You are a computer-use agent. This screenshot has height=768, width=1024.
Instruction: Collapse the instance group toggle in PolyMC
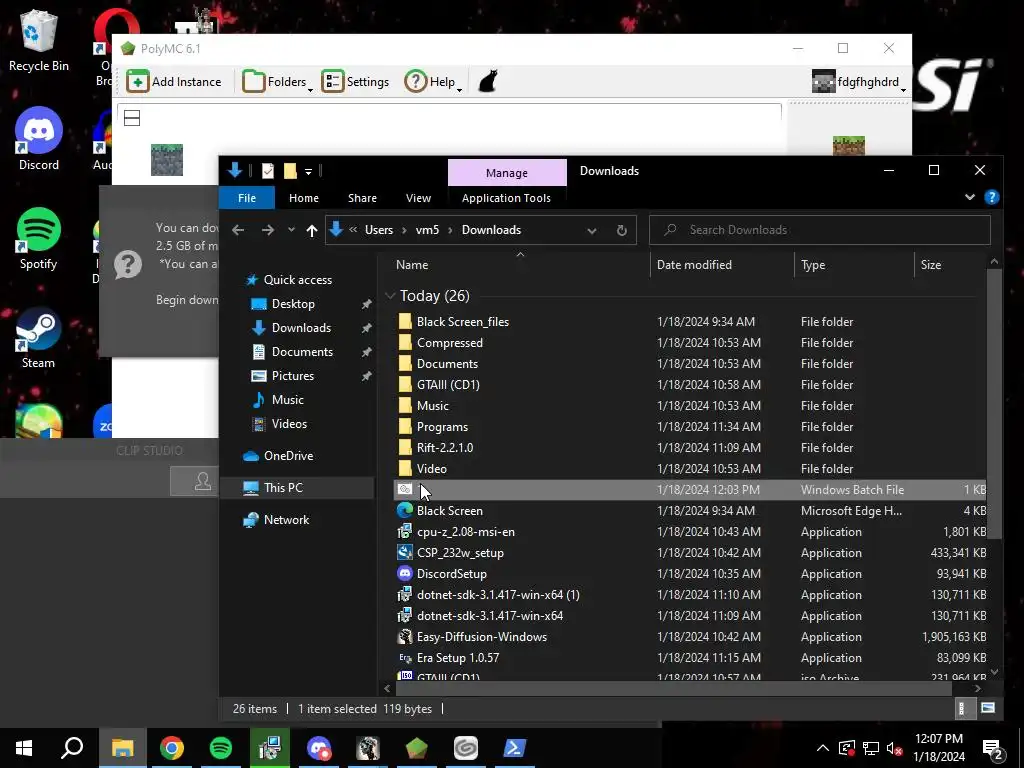(132, 118)
